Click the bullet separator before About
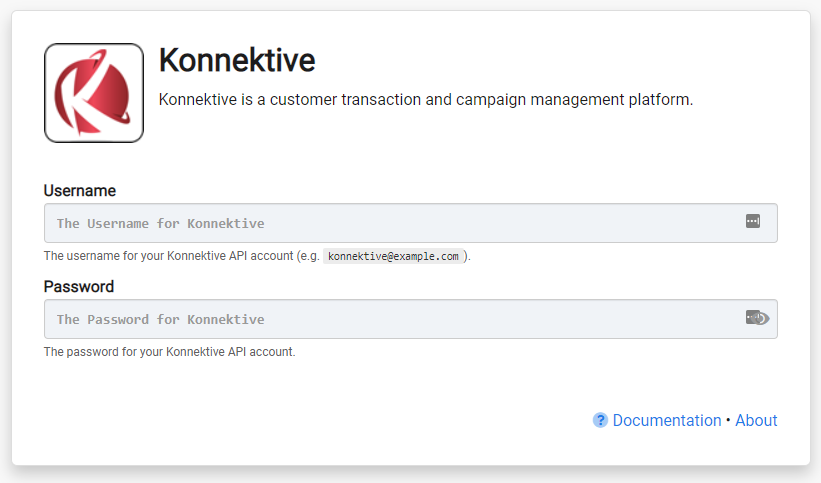The image size is (821, 483). (728, 420)
